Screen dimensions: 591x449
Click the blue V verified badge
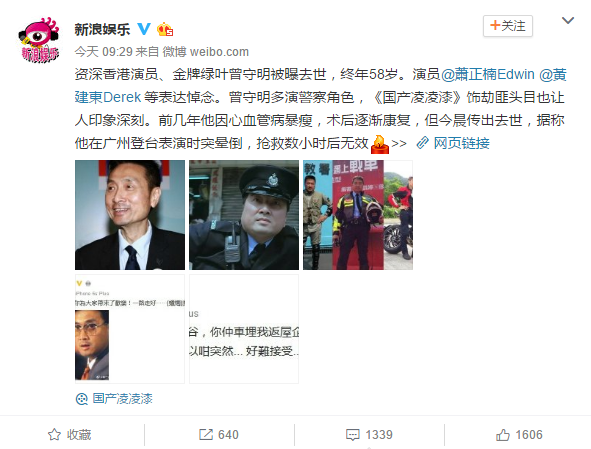pos(144,29)
